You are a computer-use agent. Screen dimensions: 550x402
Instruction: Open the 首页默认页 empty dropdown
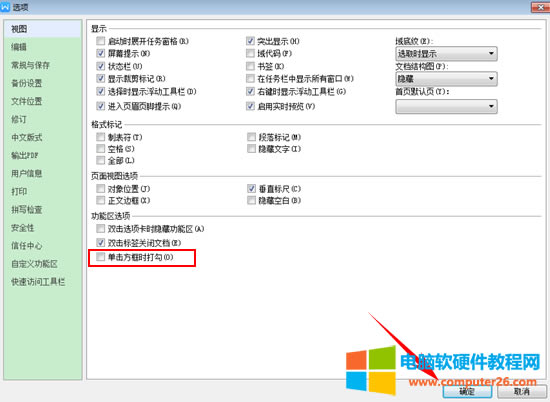[x=446, y=106]
